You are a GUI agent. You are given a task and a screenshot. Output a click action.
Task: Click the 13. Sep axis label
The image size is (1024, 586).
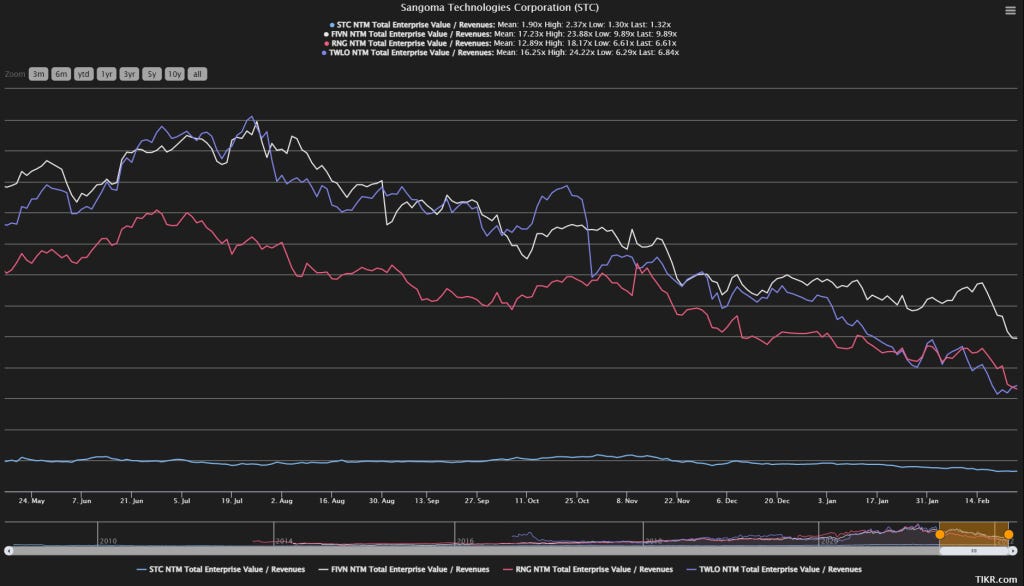pyautogui.click(x=426, y=500)
